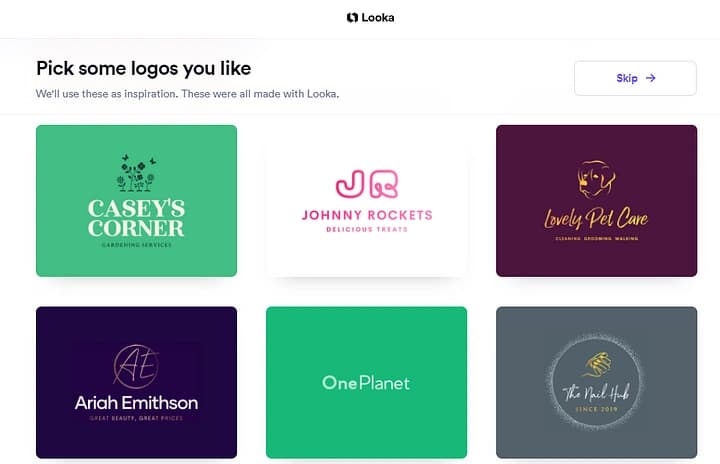Viewport: 720px width, 464px height.
Task: Click The Nail Hub script text
Action: click(x=596, y=392)
